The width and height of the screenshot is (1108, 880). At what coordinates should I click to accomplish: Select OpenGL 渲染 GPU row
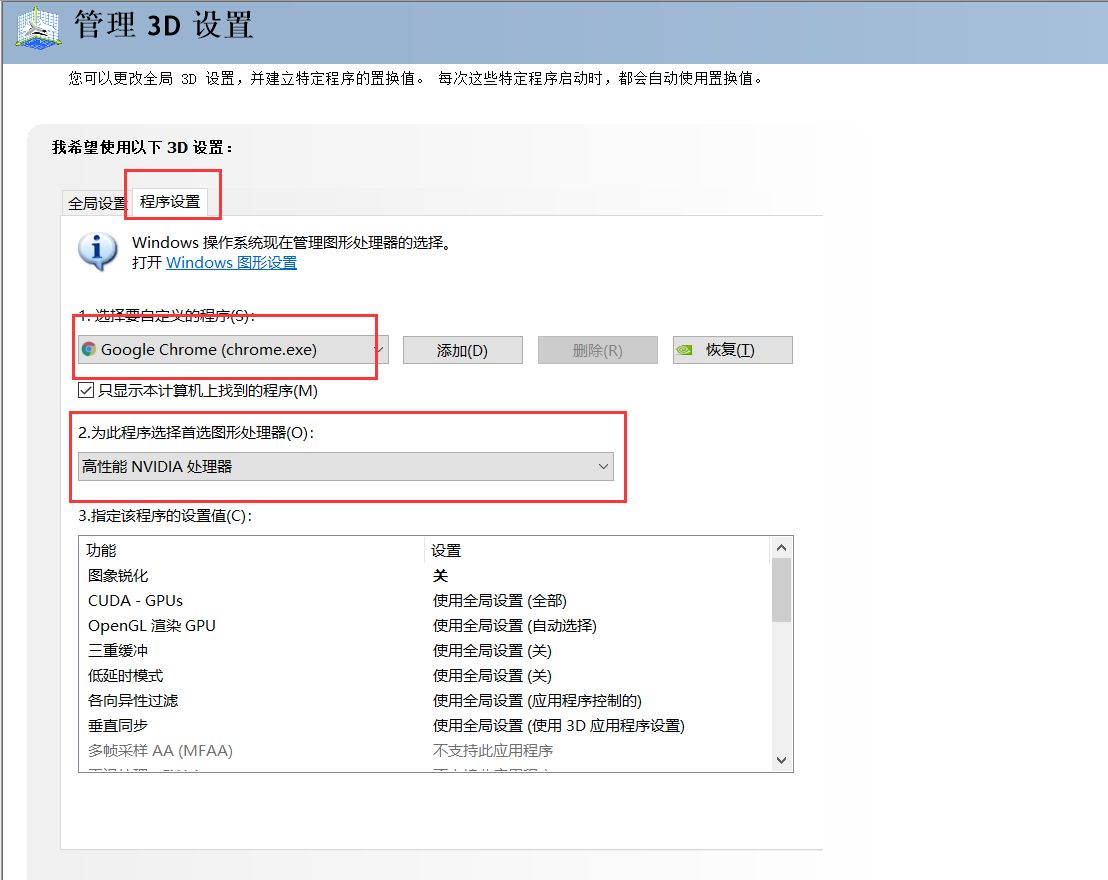424,626
